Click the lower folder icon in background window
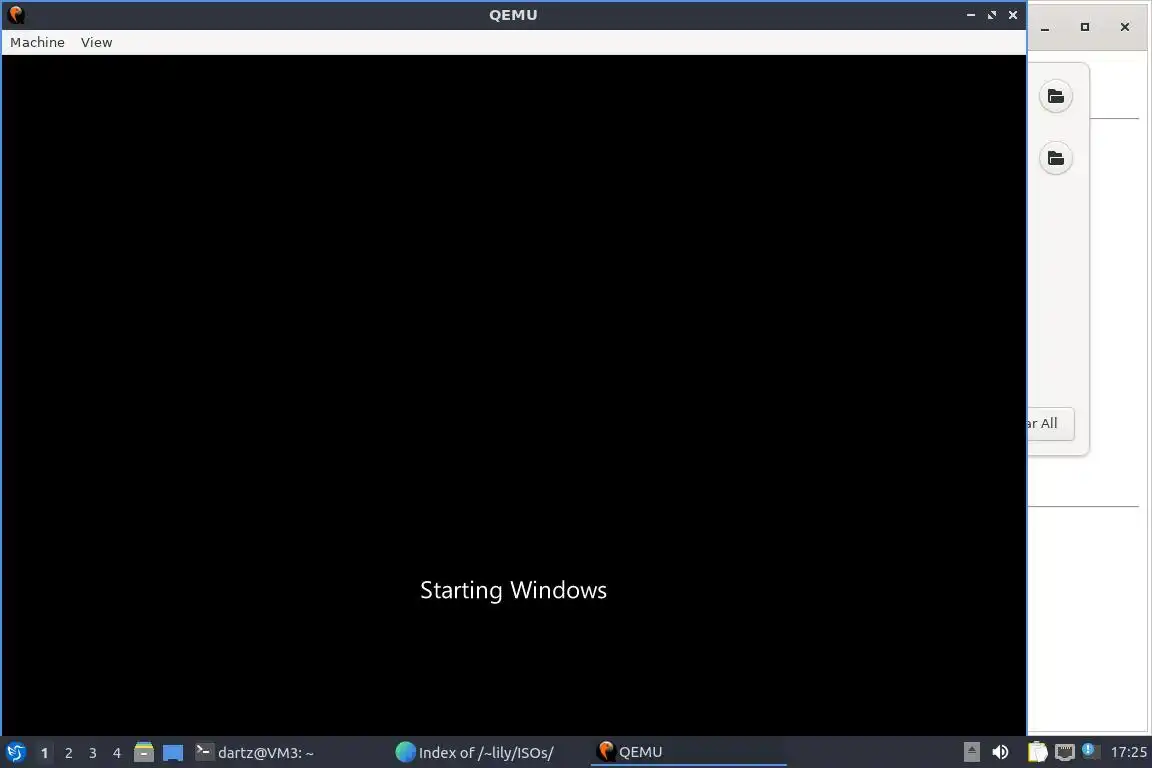 click(x=1056, y=158)
